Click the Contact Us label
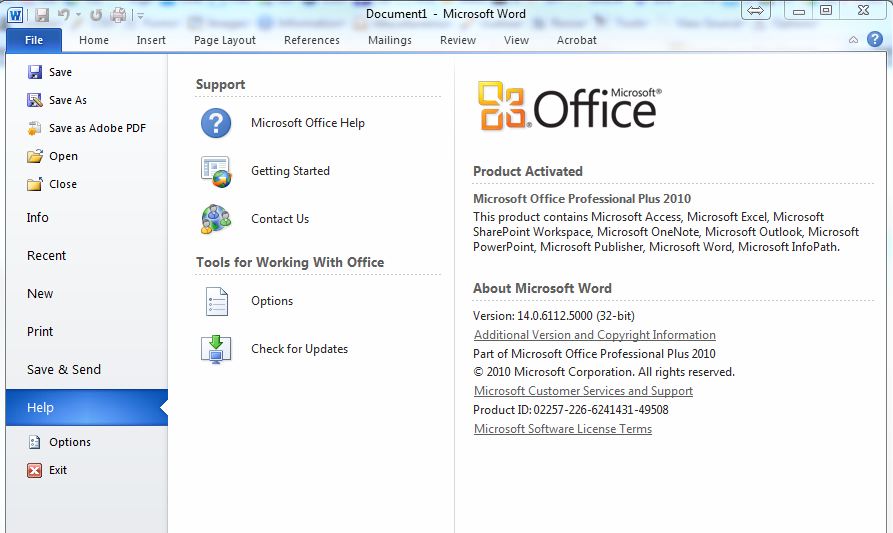This screenshot has height=533, width=893. point(280,219)
